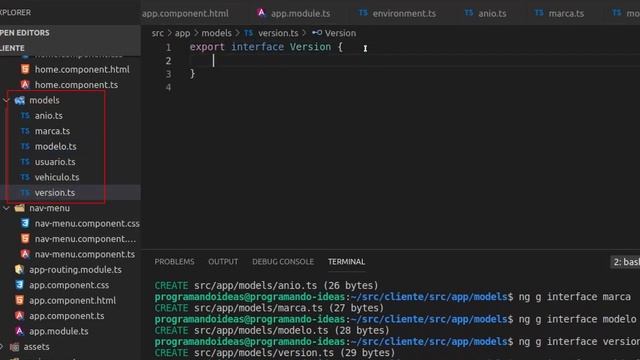Viewport: 640px width, 360px height.
Task: Click the CSS icon beside app.component.css
Action: click(19, 285)
